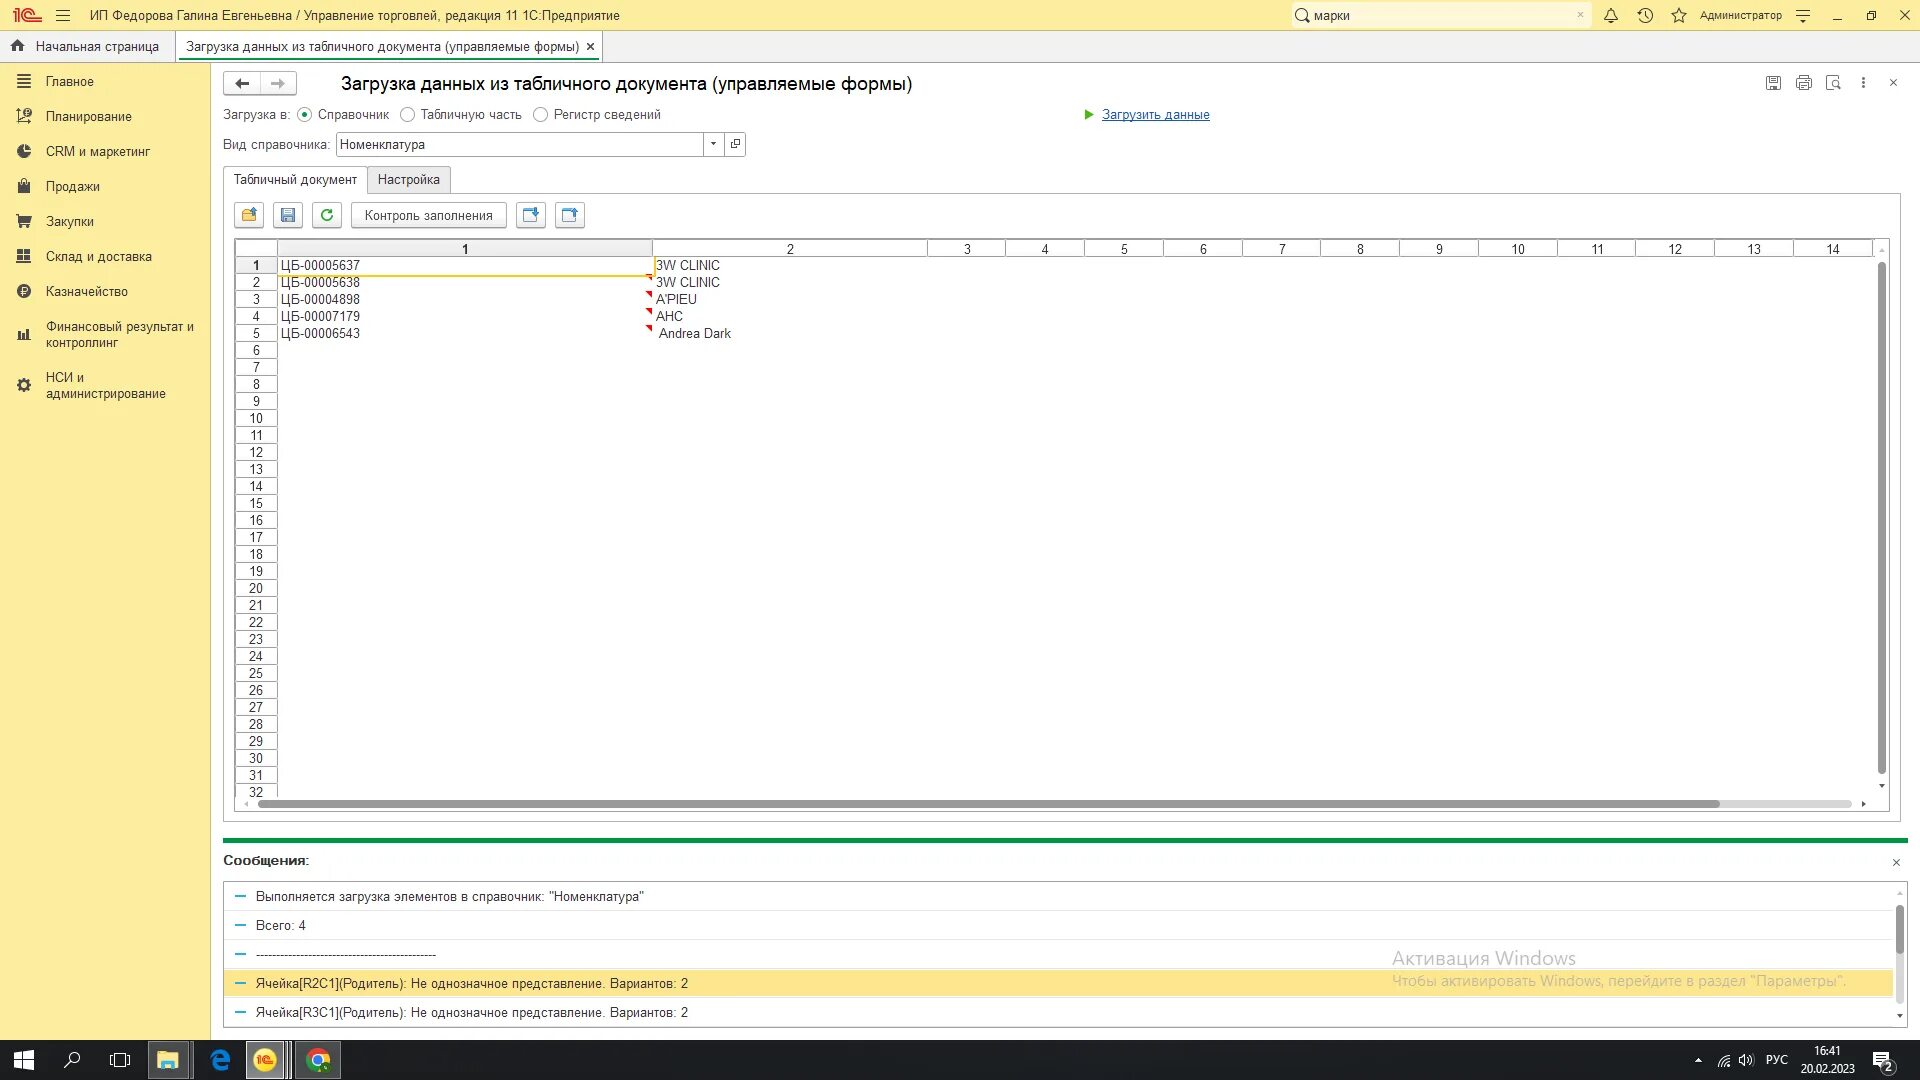
Task: Select the Табличную часть radio option
Action: click(x=408, y=115)
